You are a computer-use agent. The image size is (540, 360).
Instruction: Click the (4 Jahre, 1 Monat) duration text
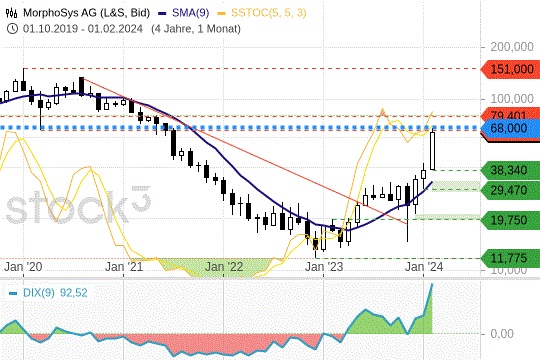tap(196, 29)
